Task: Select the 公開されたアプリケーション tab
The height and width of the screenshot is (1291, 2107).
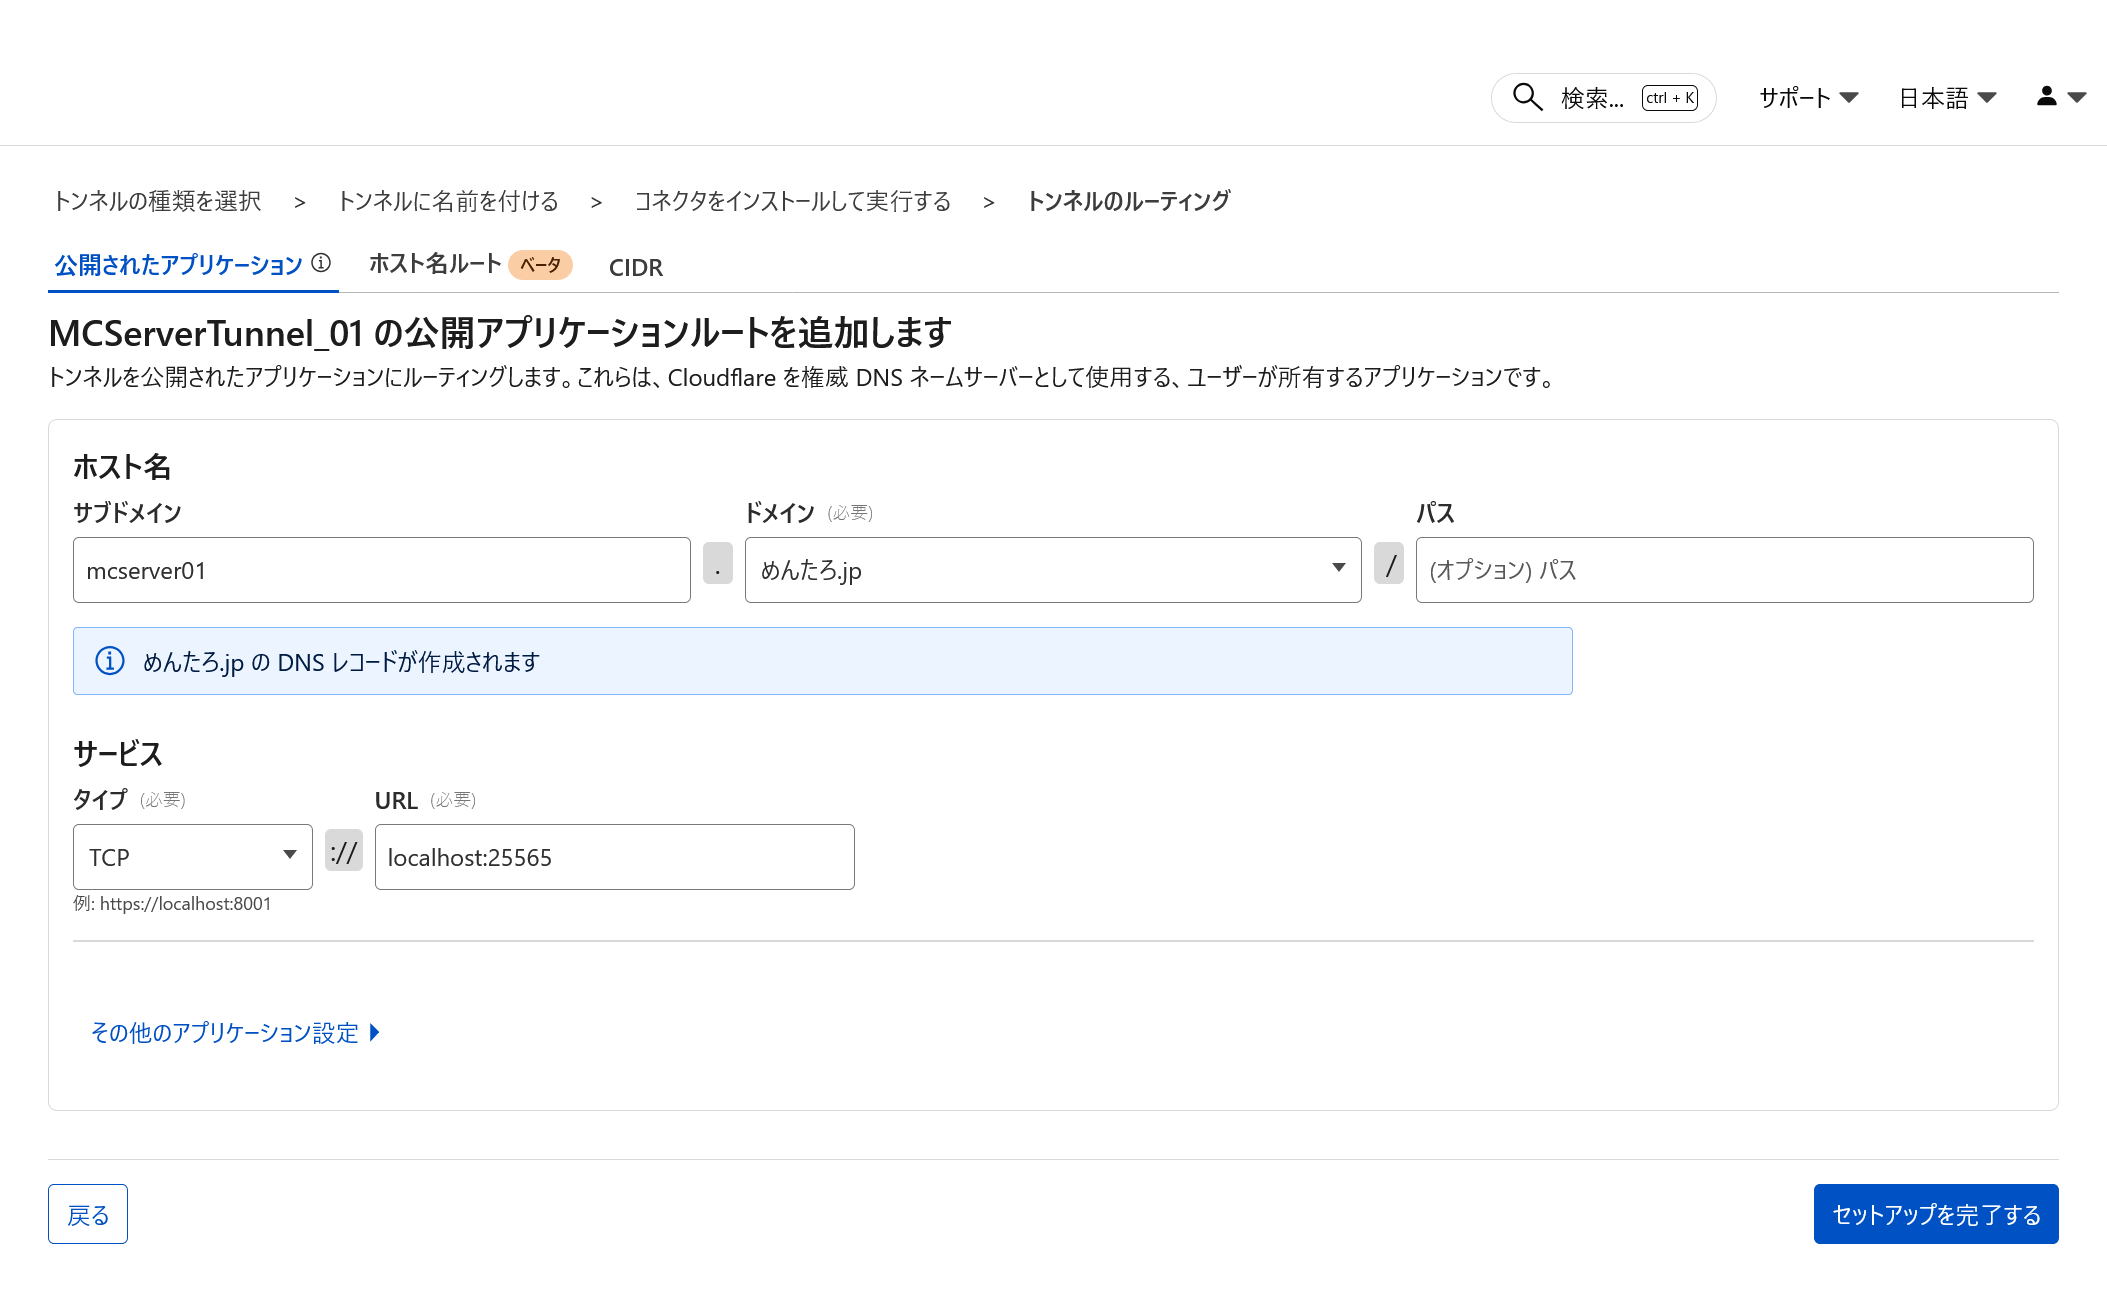Action: coord(178,265)
